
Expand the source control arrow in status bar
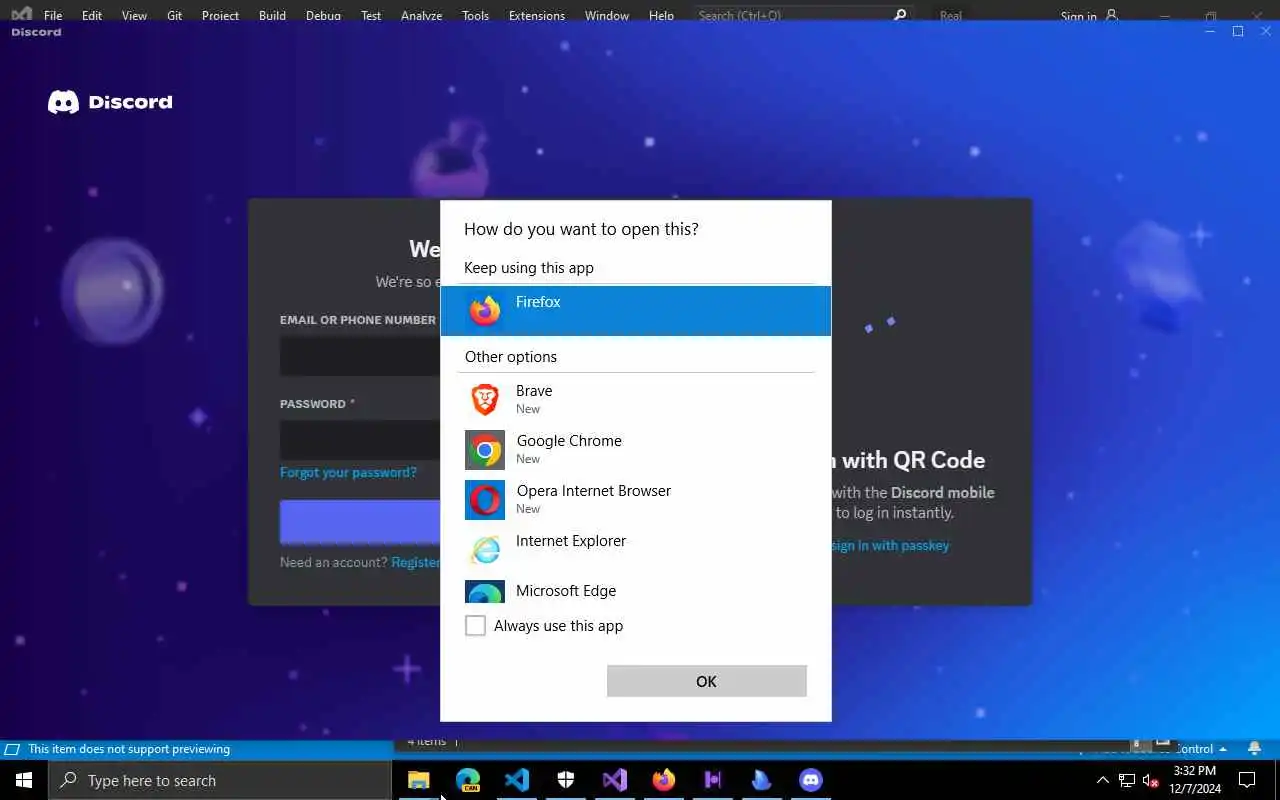[1223, 749]
